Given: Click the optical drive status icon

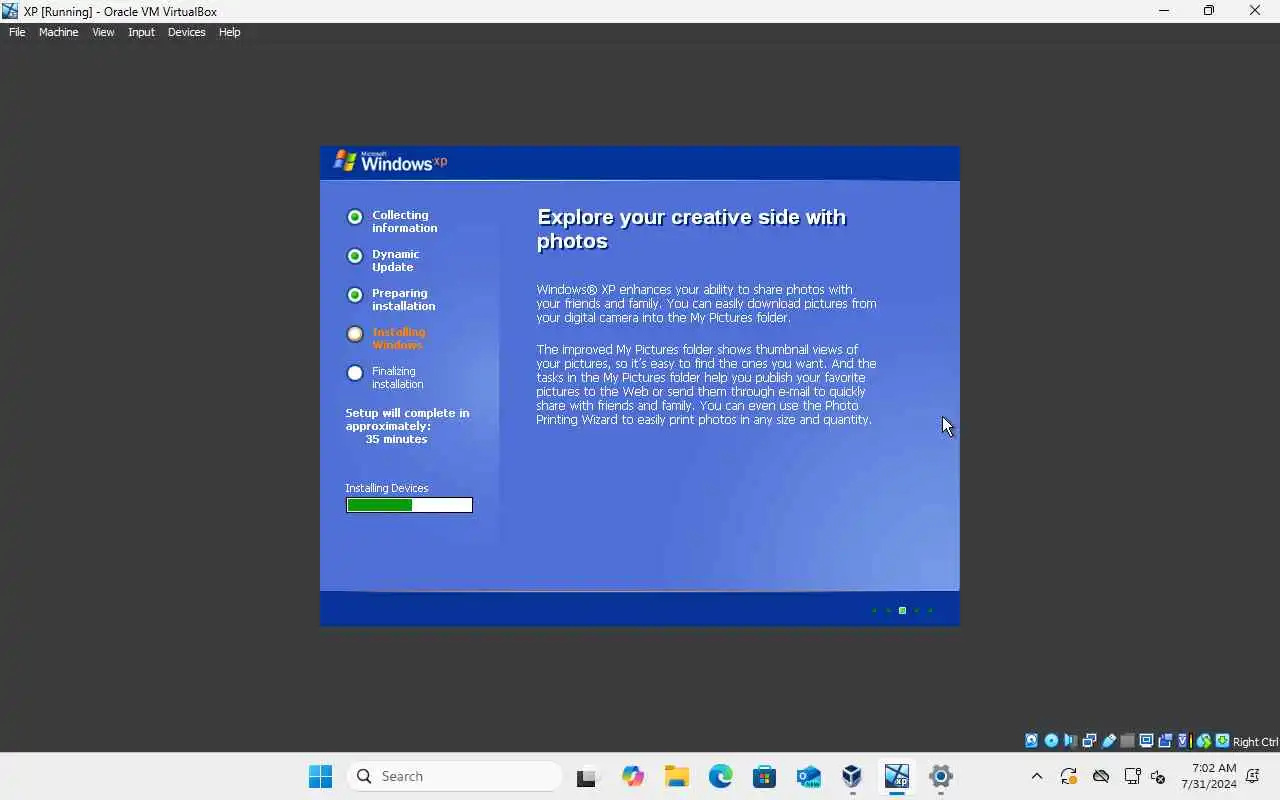Looking at the screenshot, I should (x=1051, y=741).
